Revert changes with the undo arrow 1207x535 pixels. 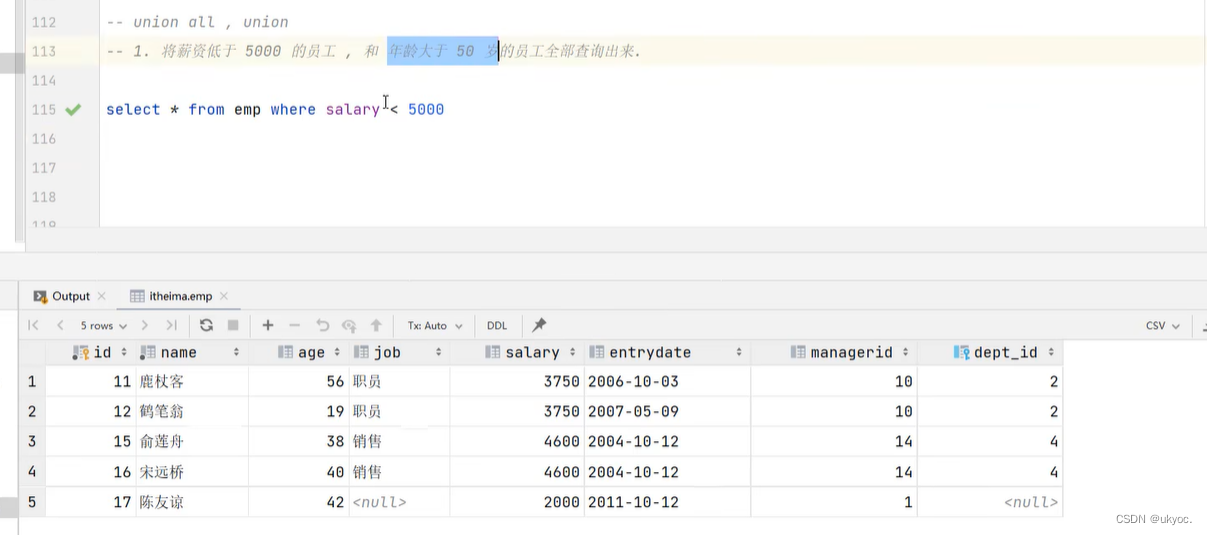[322, 325]
